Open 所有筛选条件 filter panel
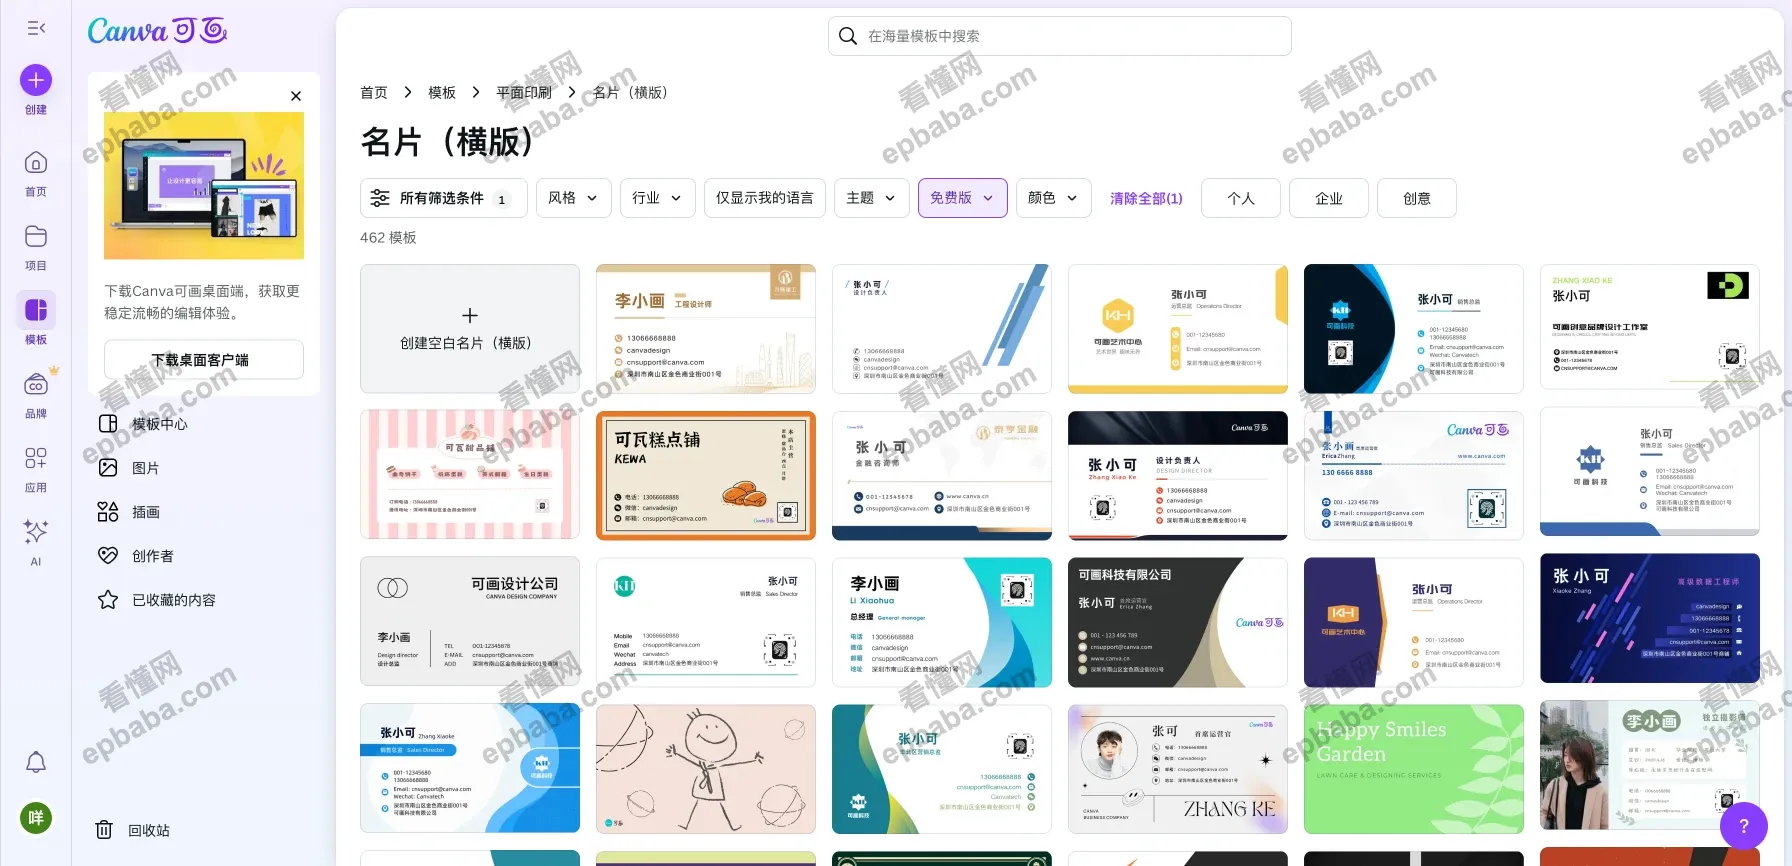1792x866 pixels. pos(444,198)
